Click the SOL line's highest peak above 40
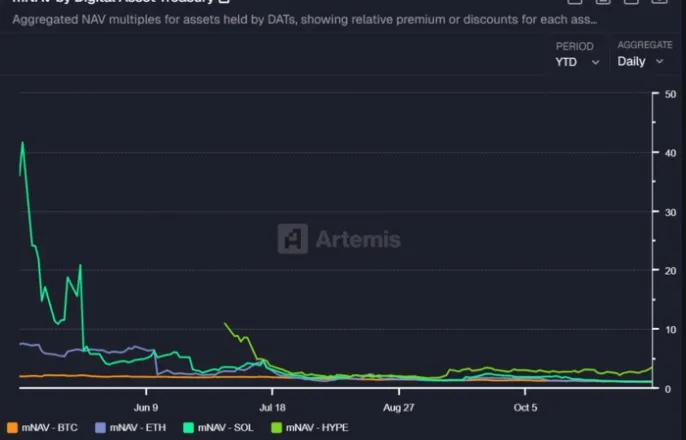Image resolution: width=686 pixels, height=440 pixels. (x=23, y=142)
